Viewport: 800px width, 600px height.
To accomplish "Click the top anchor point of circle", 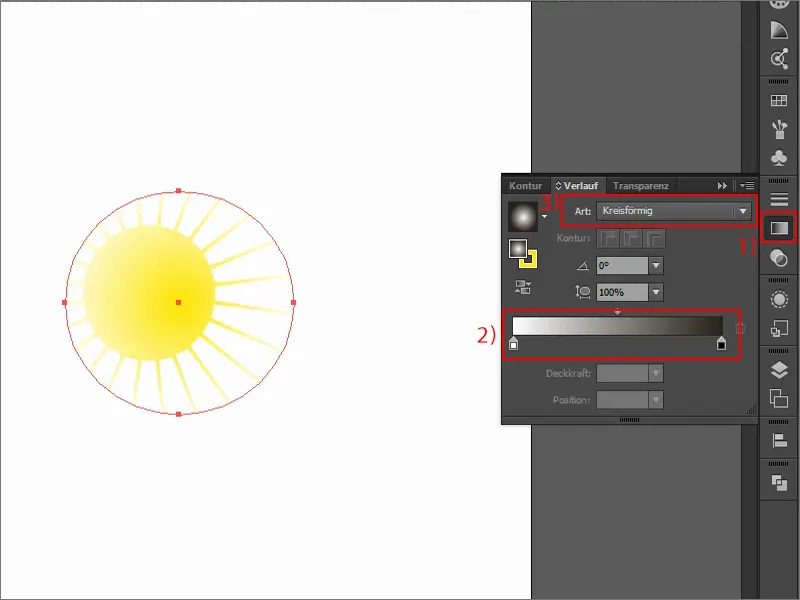I will (179, 191).
